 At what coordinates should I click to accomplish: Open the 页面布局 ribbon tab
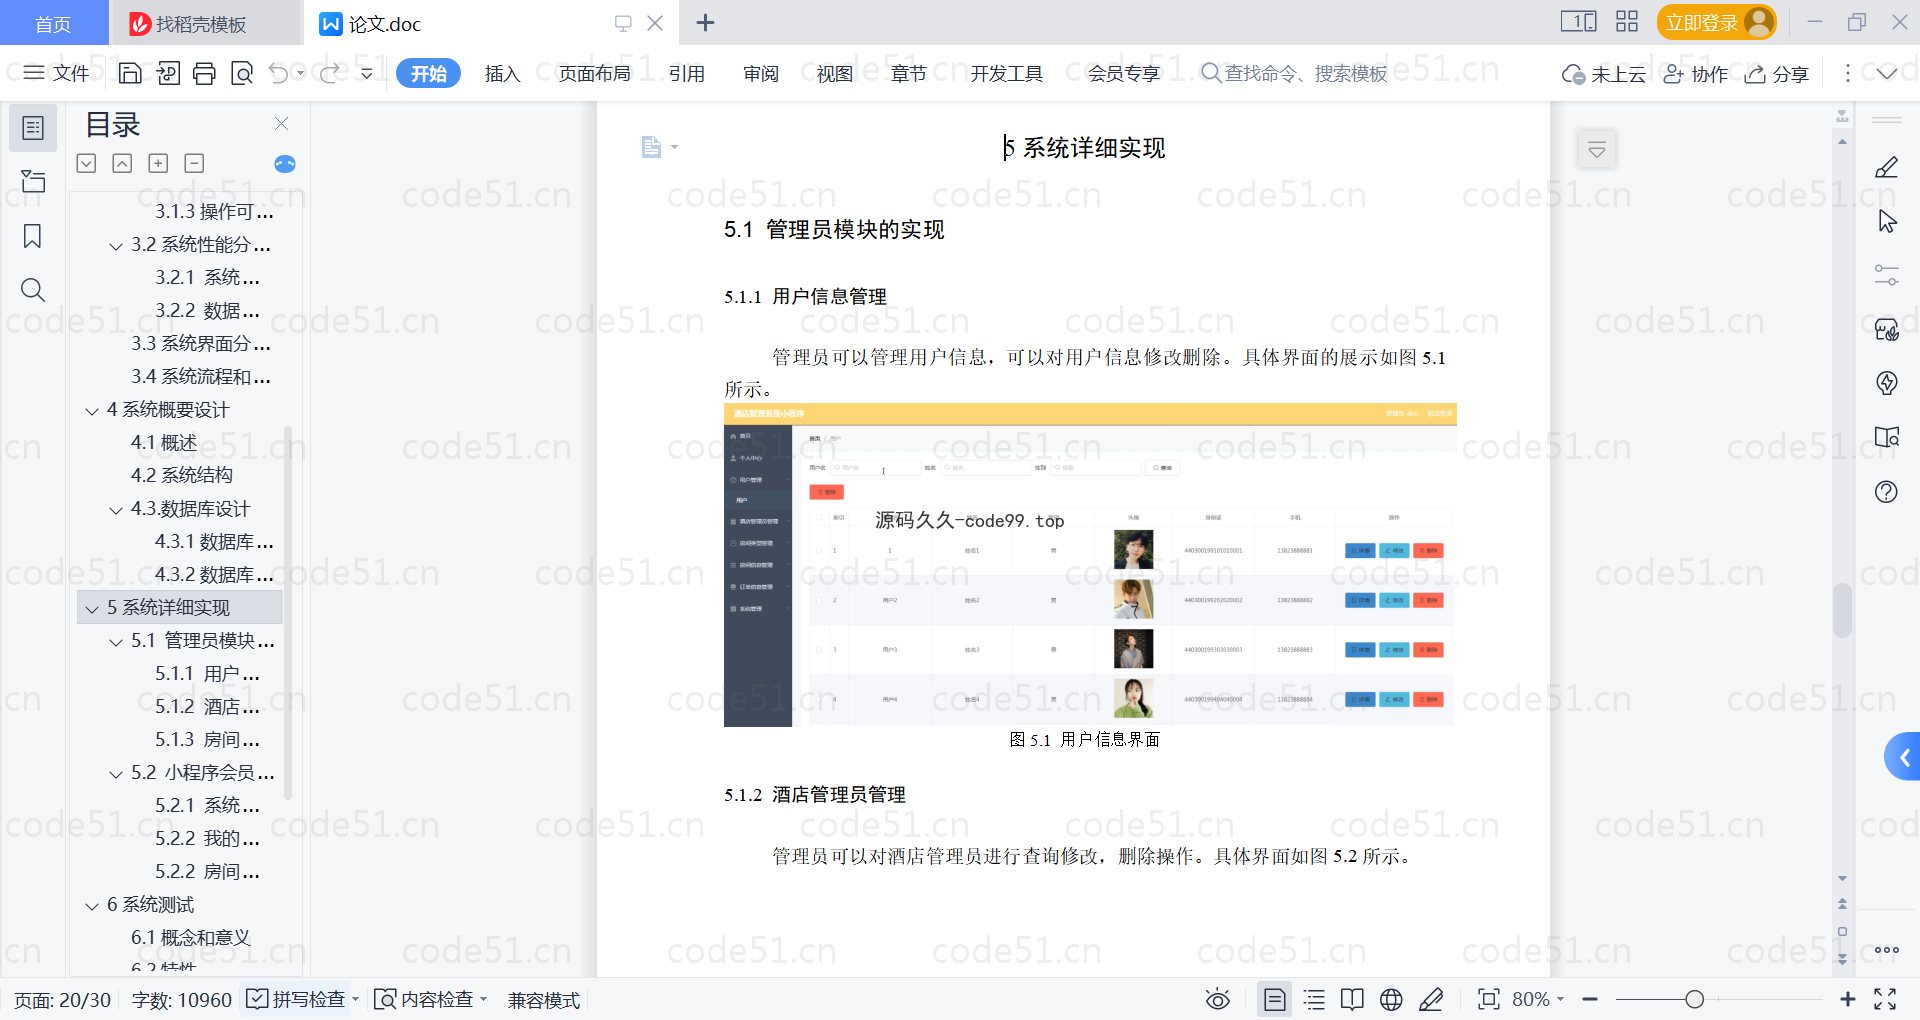click(594, 74)
